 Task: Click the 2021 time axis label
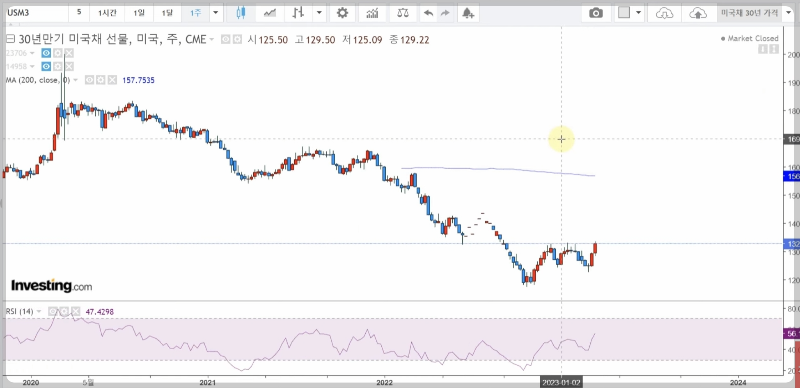tap(208, 382)
